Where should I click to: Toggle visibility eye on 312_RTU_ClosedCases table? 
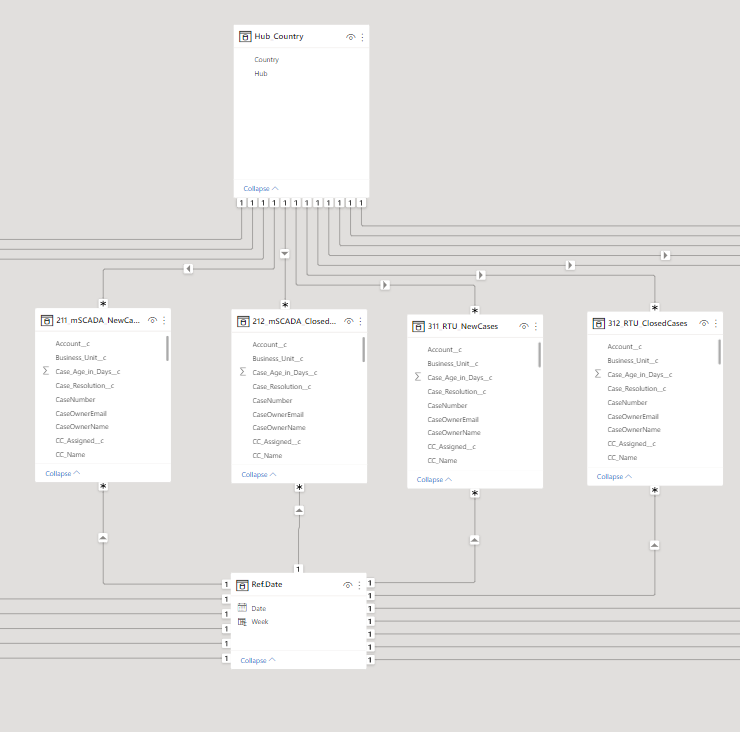[x=704, y=323]
